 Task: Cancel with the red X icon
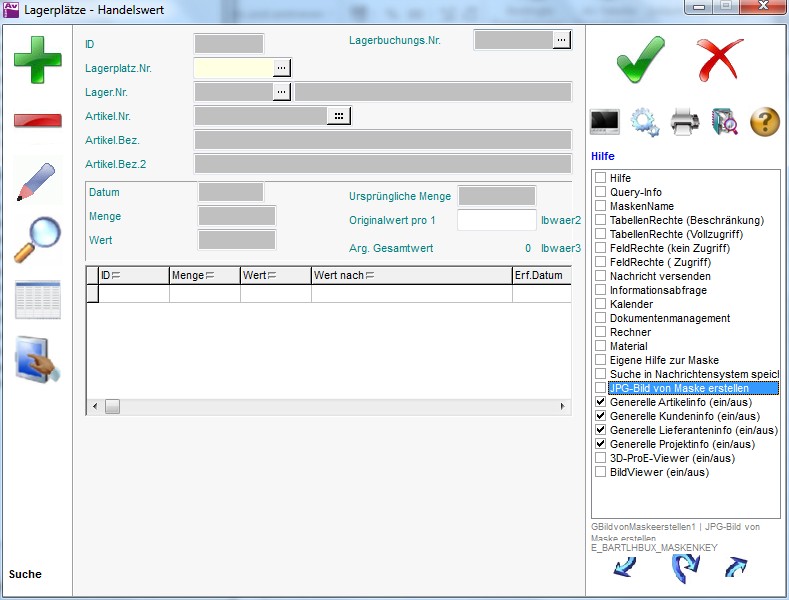tap(720, 59)
